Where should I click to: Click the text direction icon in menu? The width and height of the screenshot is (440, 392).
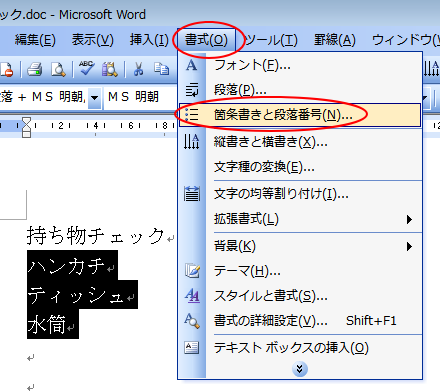[x=192, y=142]
